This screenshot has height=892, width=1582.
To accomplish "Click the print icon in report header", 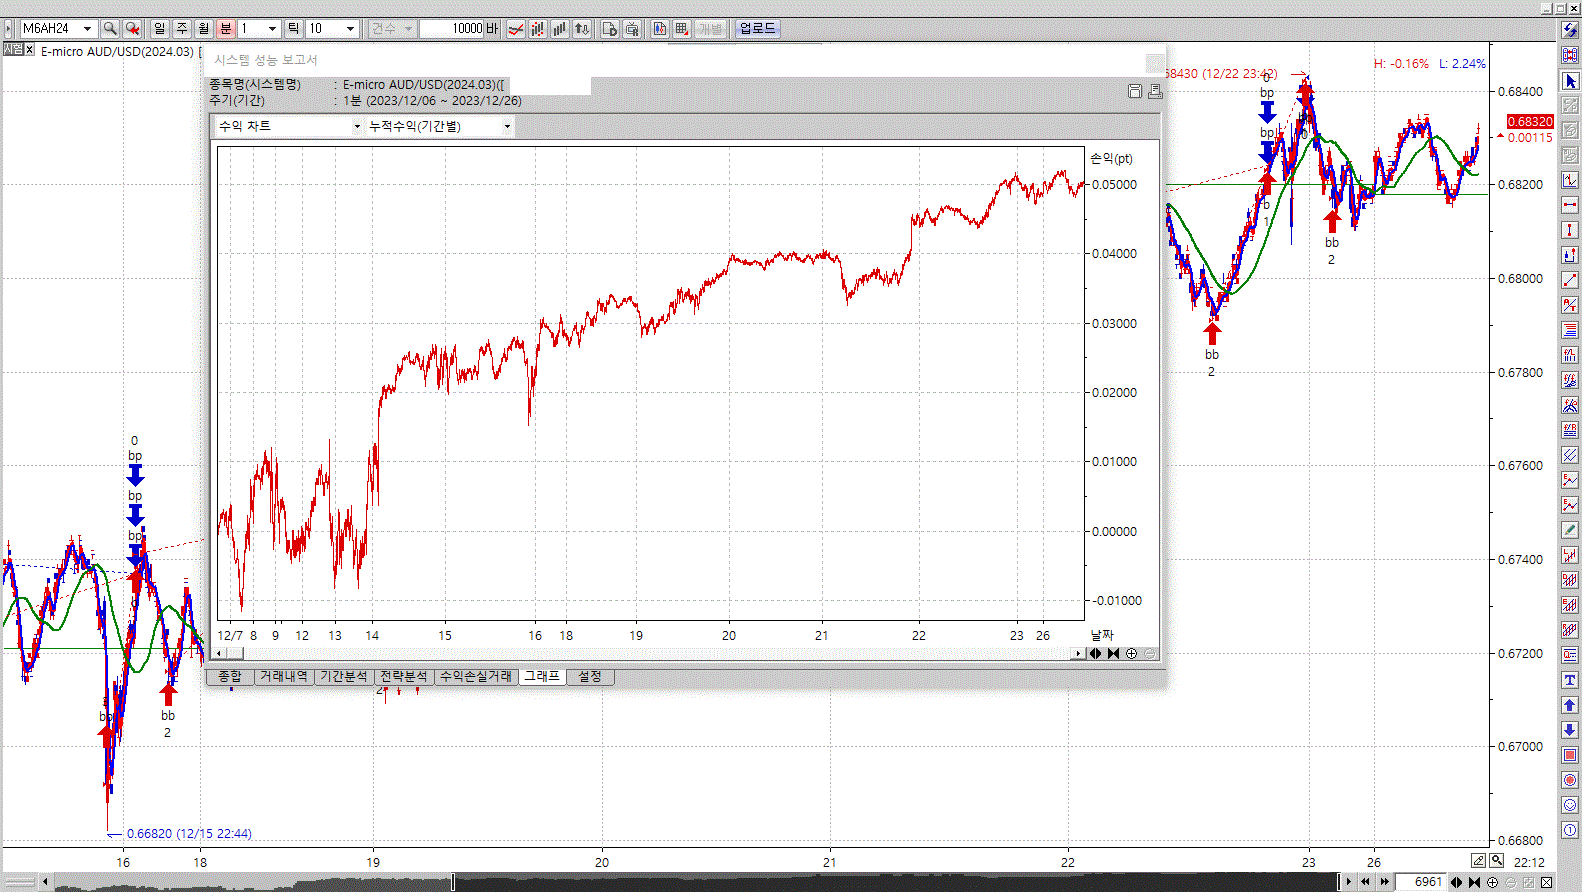I will coord(1155,91).
